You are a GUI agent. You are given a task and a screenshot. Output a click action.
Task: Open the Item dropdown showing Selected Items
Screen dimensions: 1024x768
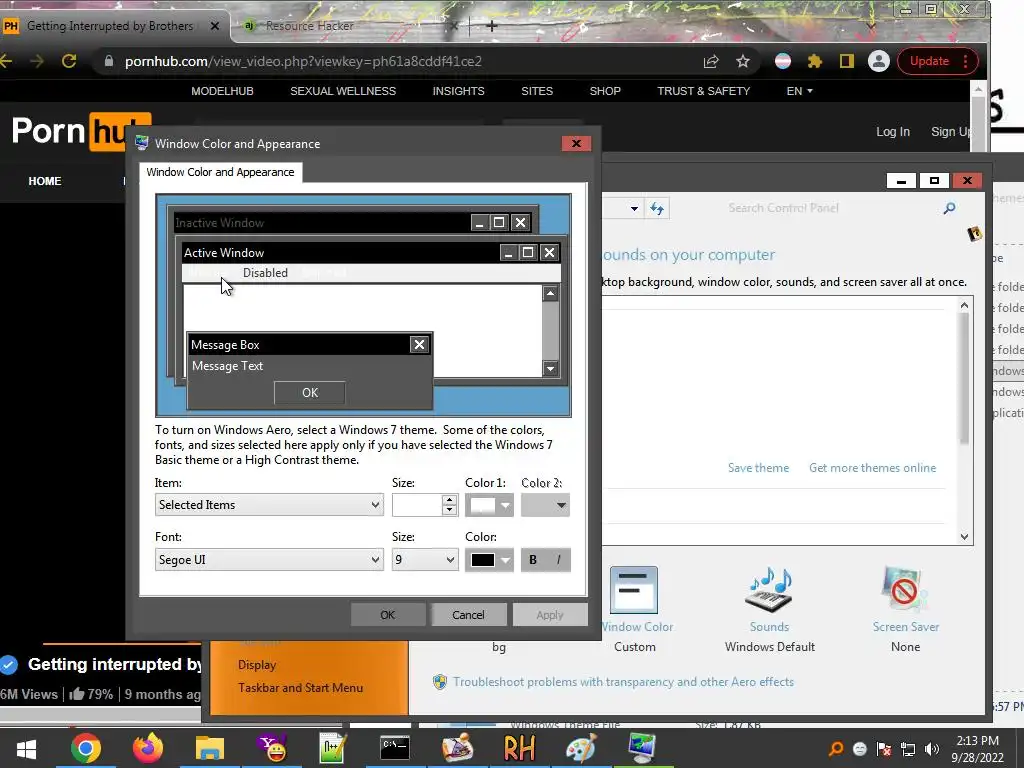tap(268, 505)
